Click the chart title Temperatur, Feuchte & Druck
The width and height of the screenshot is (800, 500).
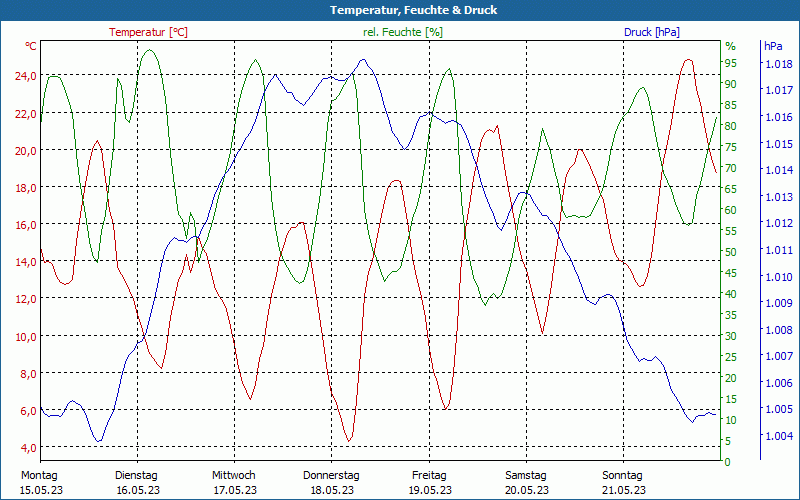413,10
